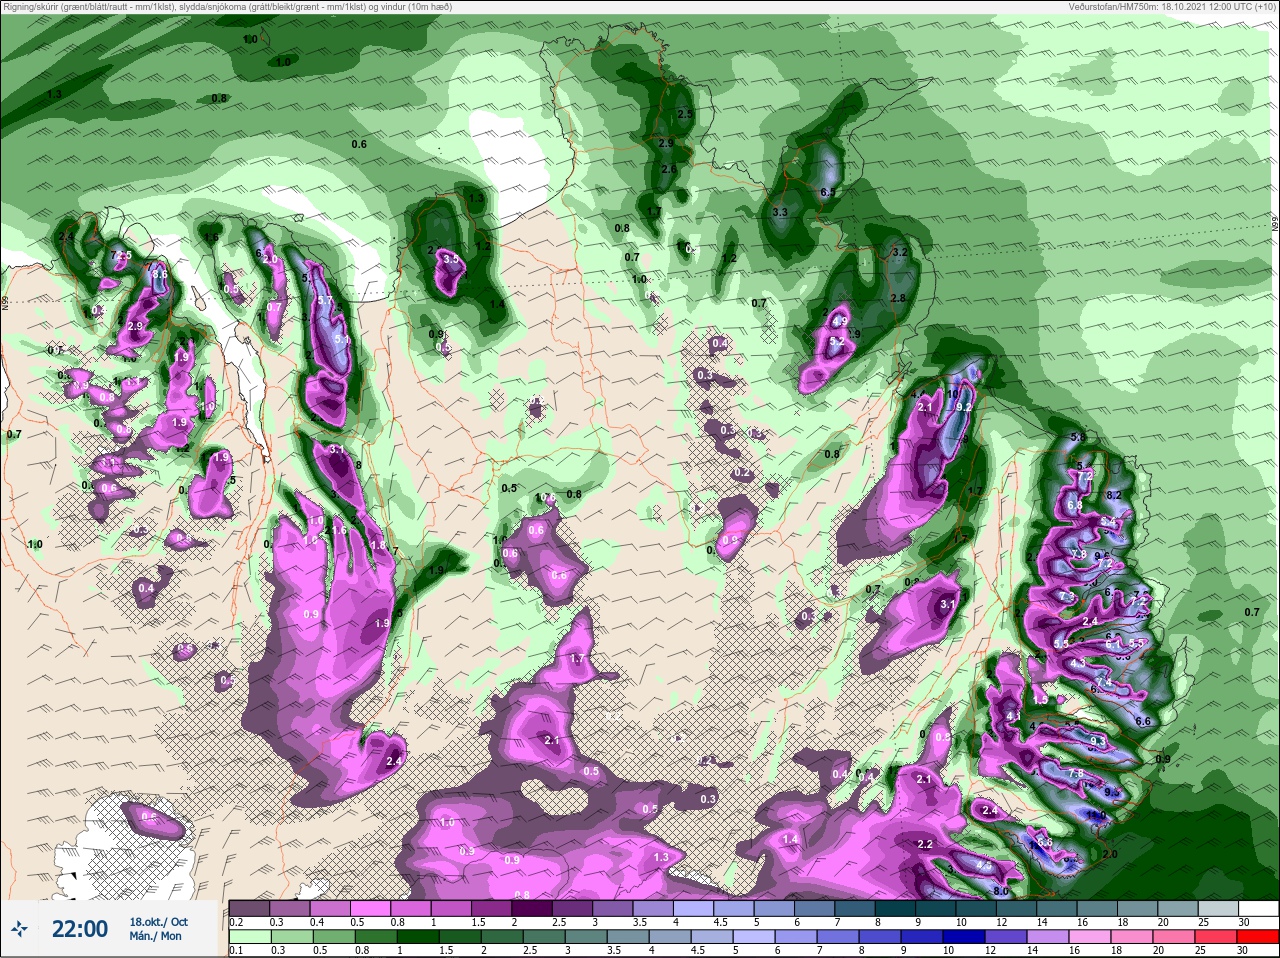1280x958 pixels.
Task: Select the 22:00 forecast time display
Action: (x=80, y=929)
